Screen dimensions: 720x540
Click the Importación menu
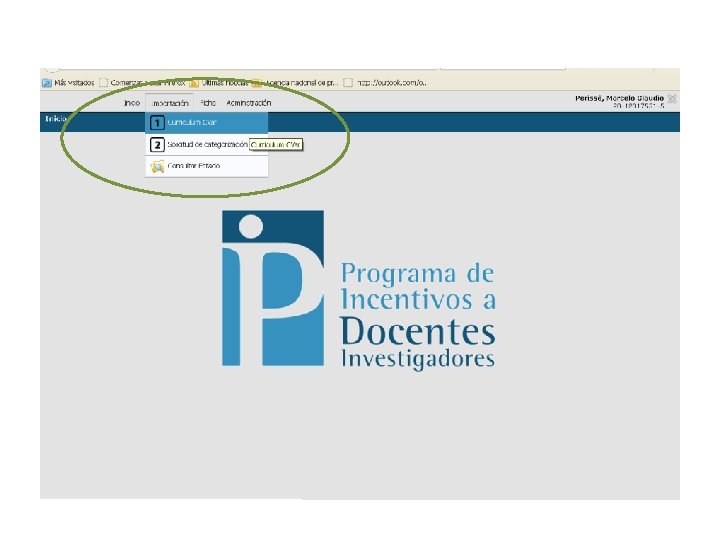[x=170, y=103]
